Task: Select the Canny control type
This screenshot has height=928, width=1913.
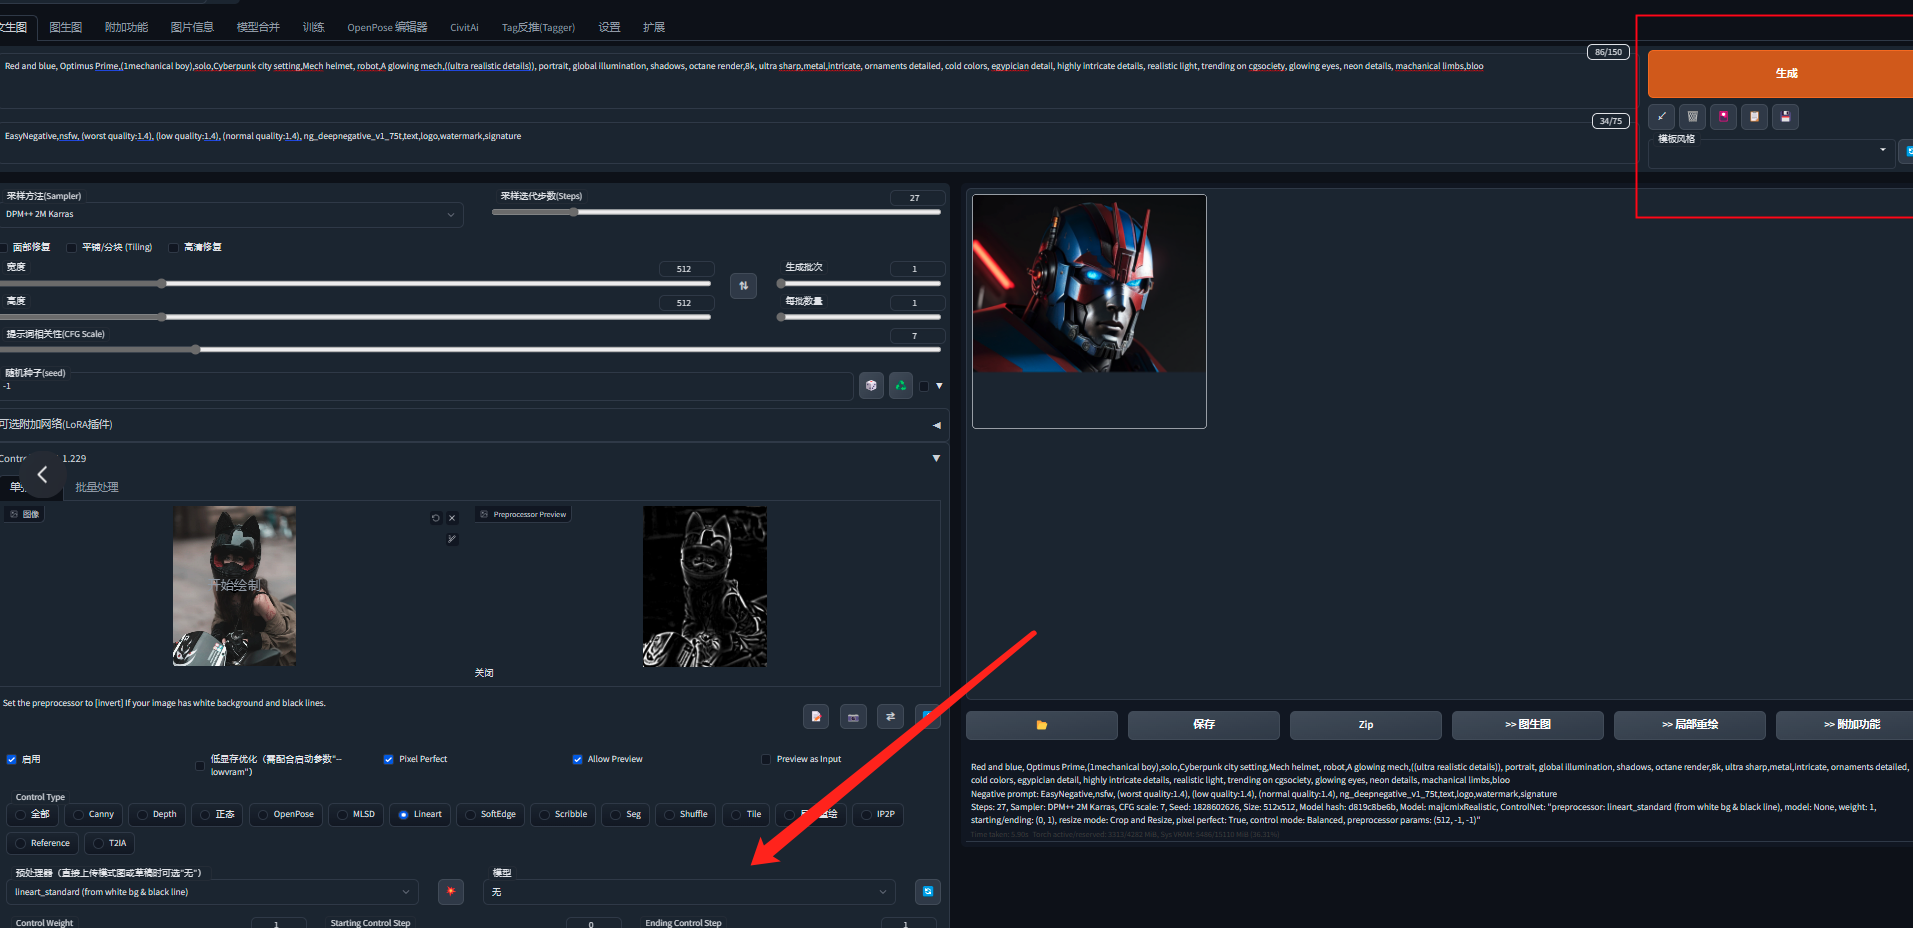Action: pyautogui.click(x=93, y=815)
